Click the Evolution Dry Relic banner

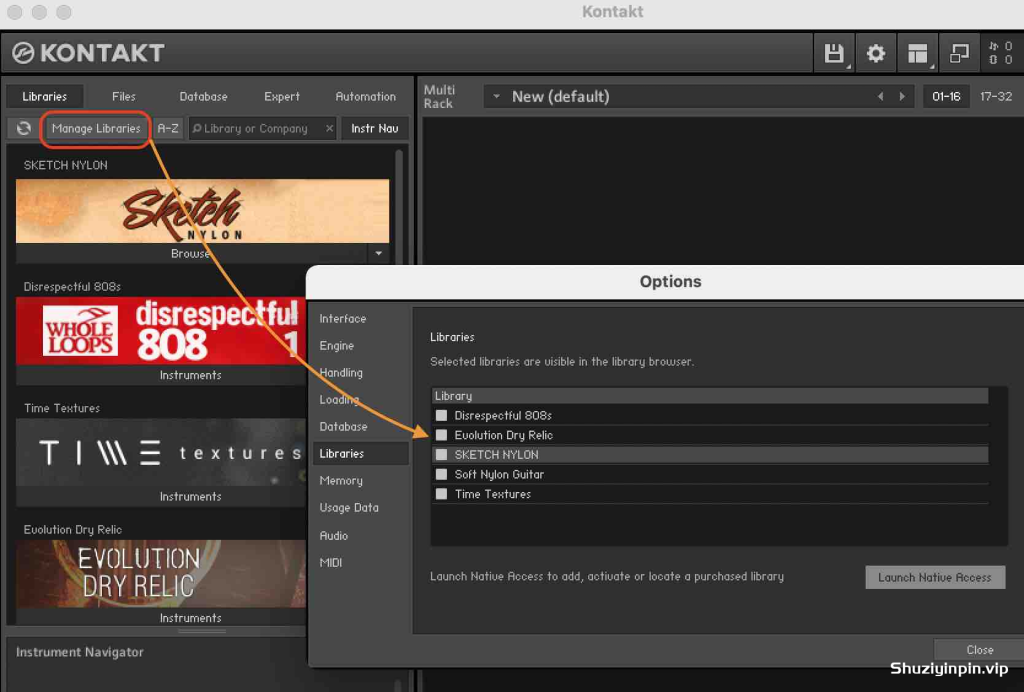[x=161, y=574]
